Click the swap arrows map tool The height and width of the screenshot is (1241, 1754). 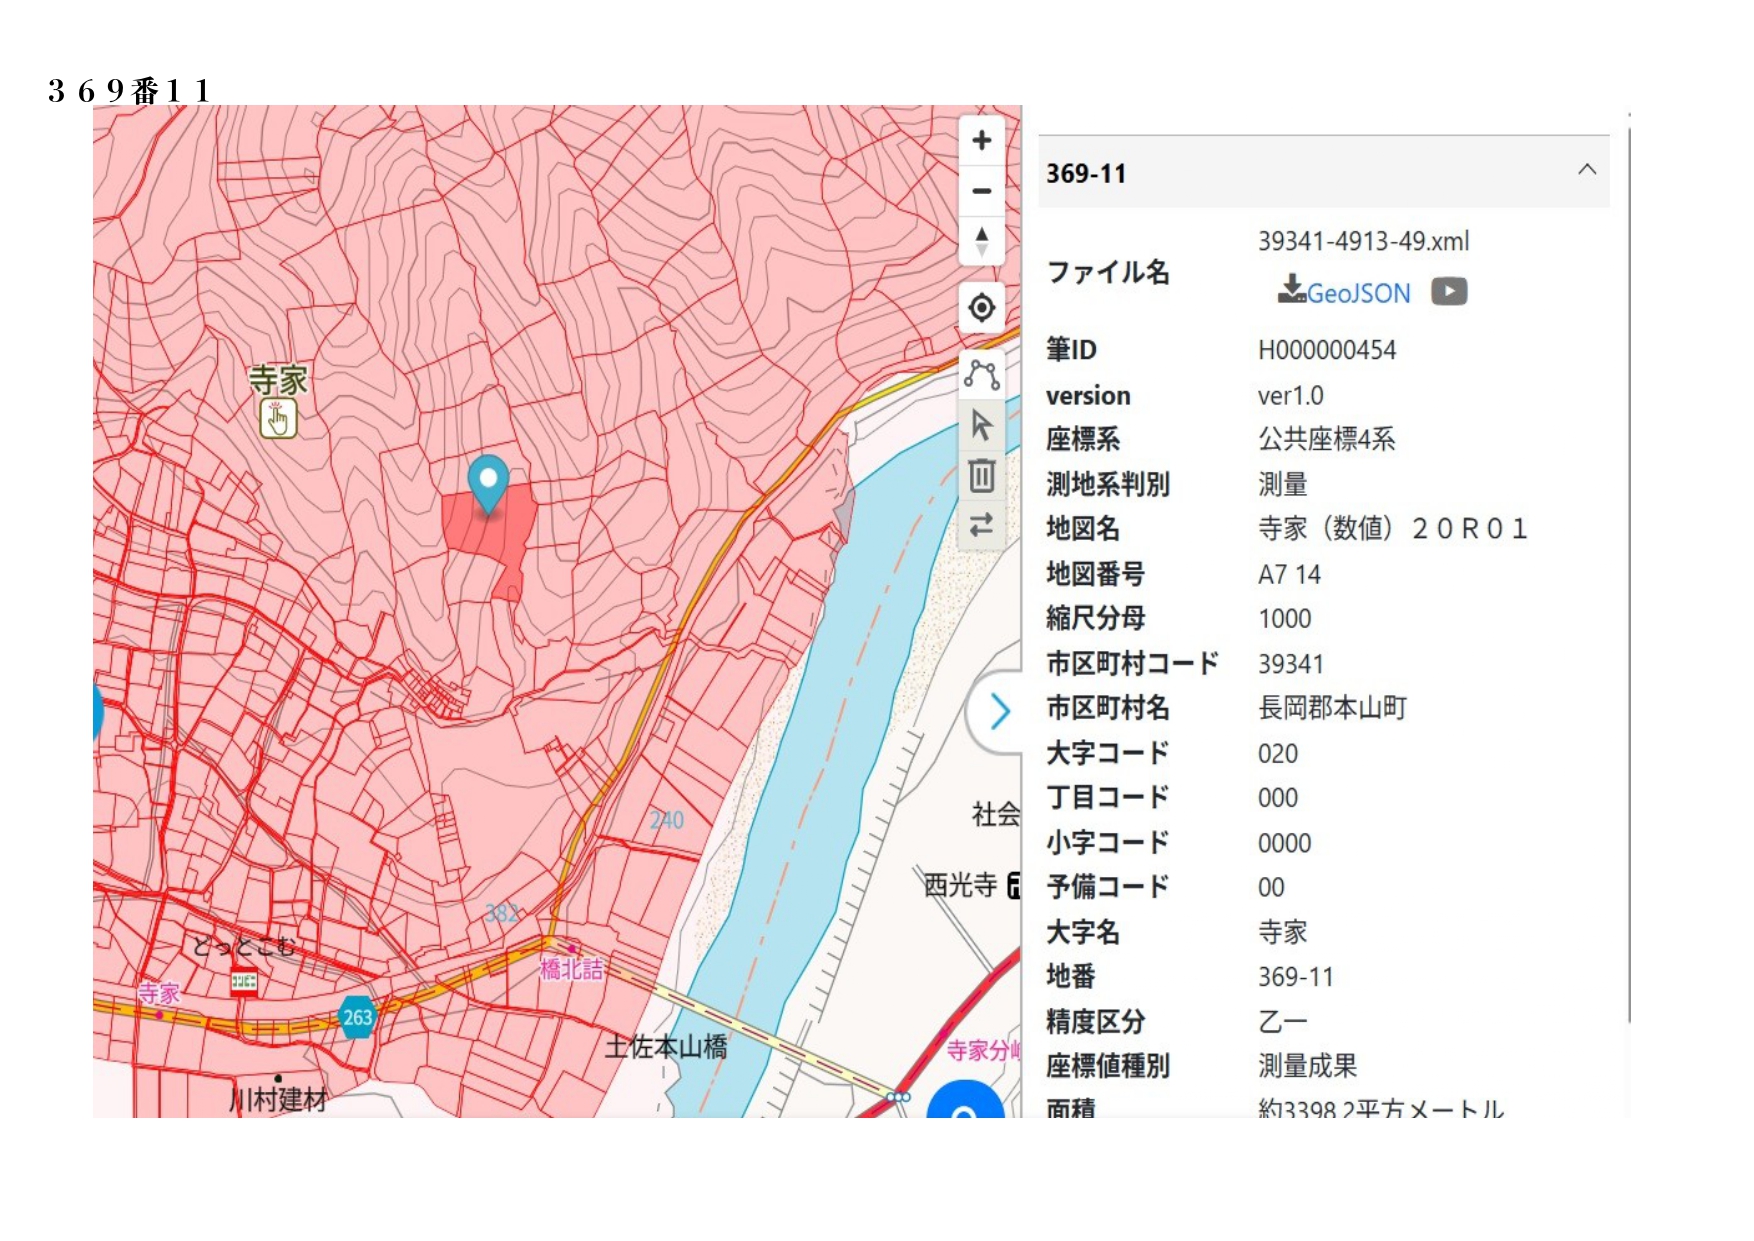pos(981,524)
